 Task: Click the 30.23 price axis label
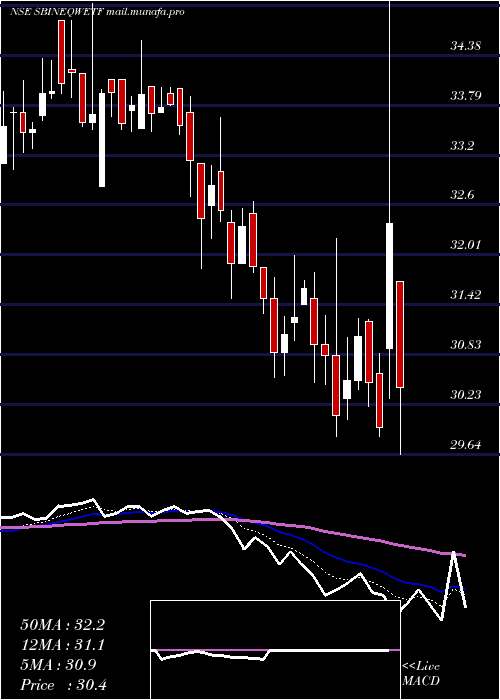click(465, 395)
